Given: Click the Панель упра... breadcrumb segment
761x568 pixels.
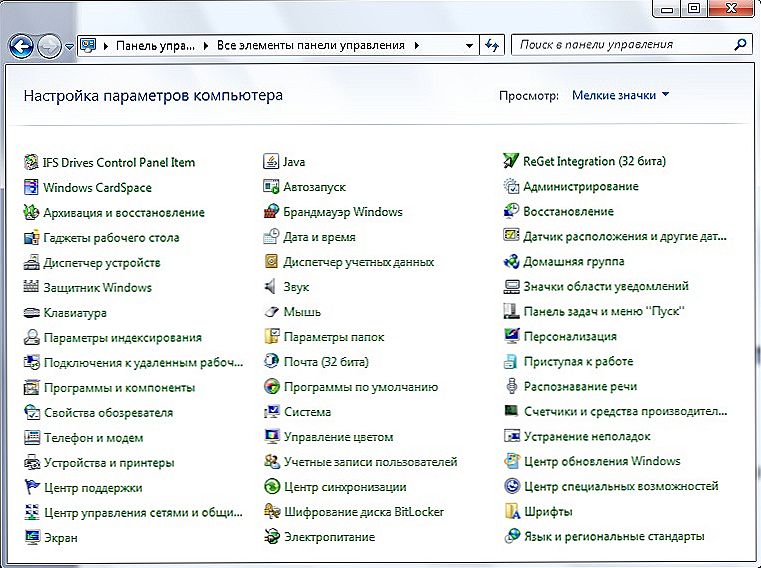Looking at the screenshot, I should (x=155, y=46).
